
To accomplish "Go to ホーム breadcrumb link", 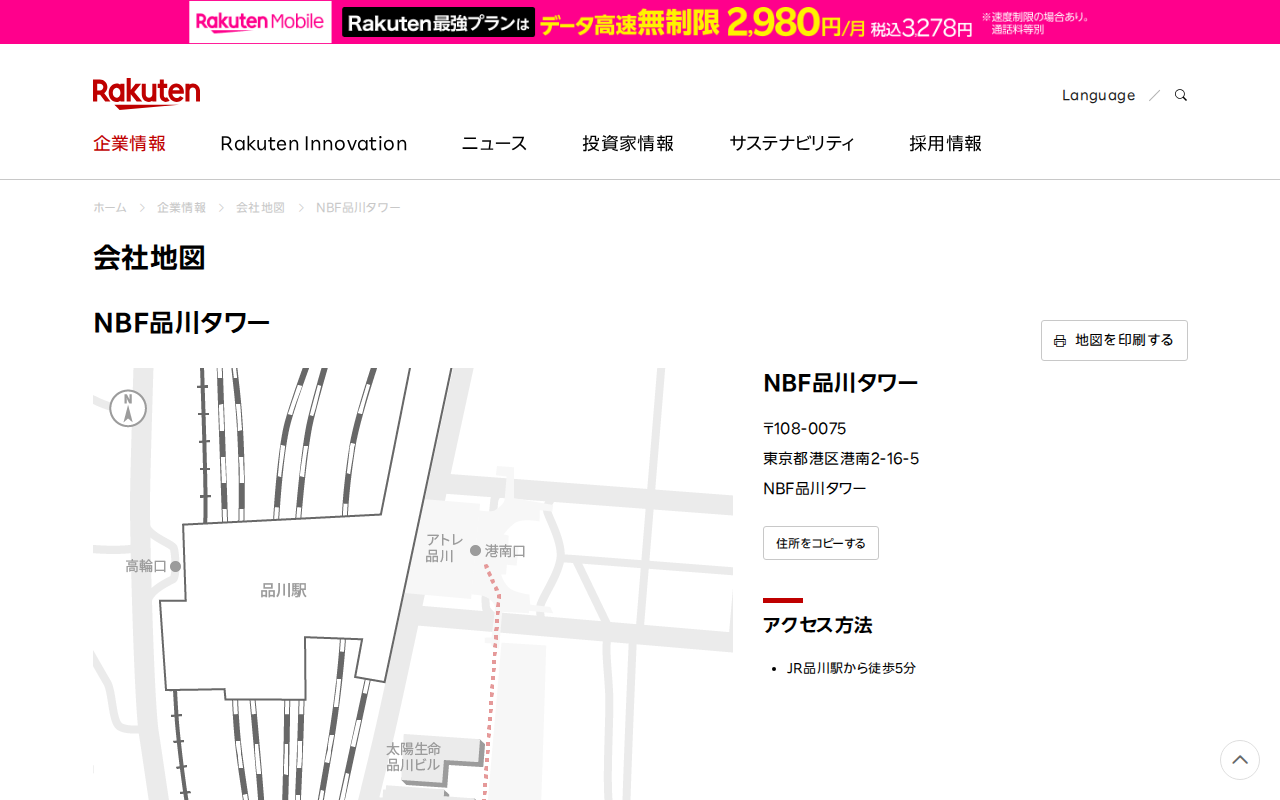I will [110, 207].
